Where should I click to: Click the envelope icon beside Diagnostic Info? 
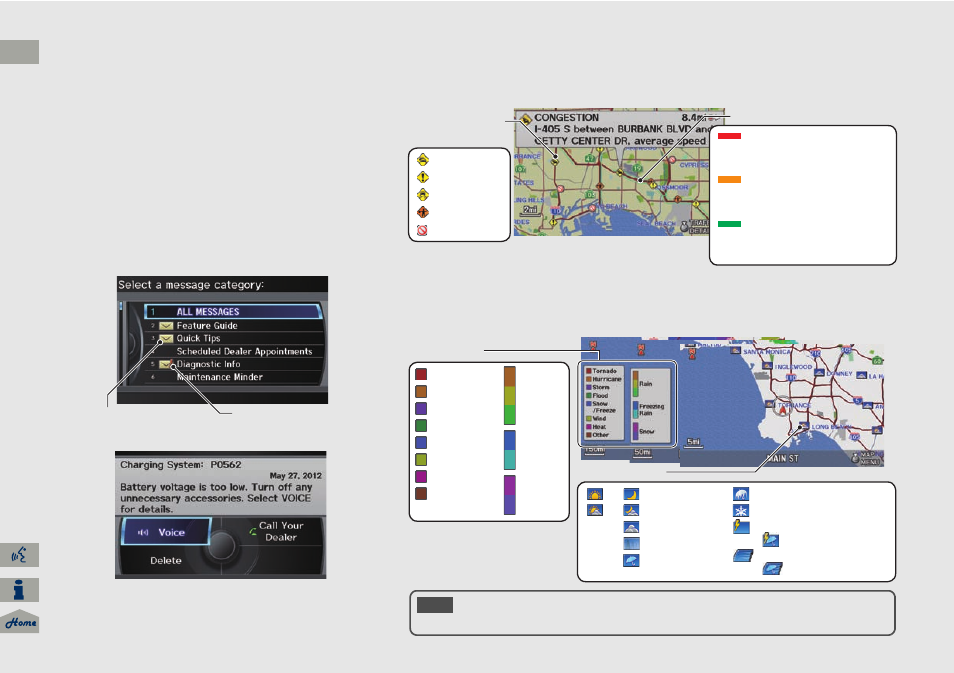(x=166, y=364)
